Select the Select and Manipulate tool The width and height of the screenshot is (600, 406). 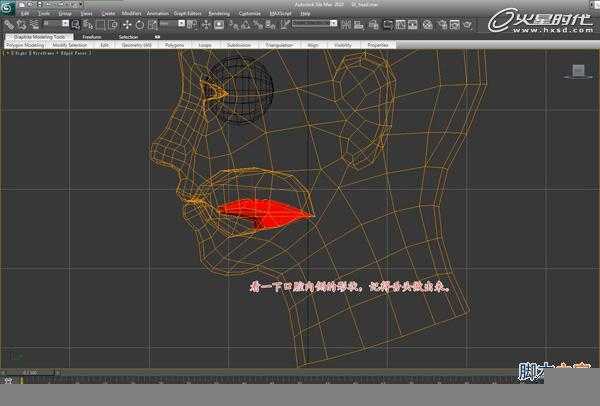point(206,25)
